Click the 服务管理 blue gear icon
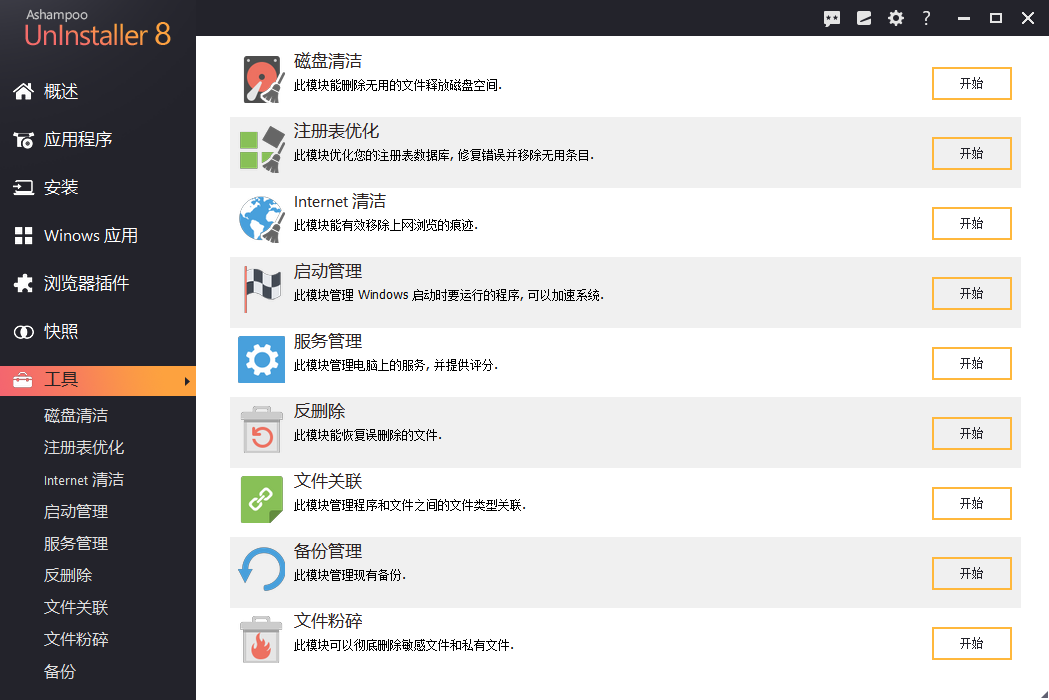Screen dimensions: 1049x700 [262, 359]
